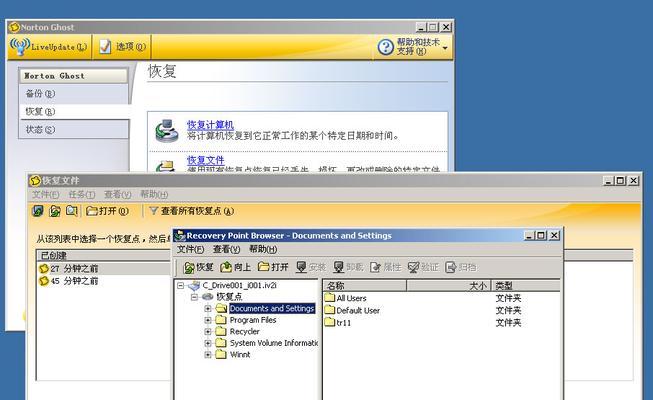Sort by the 名称 column header

pos(365,285)
